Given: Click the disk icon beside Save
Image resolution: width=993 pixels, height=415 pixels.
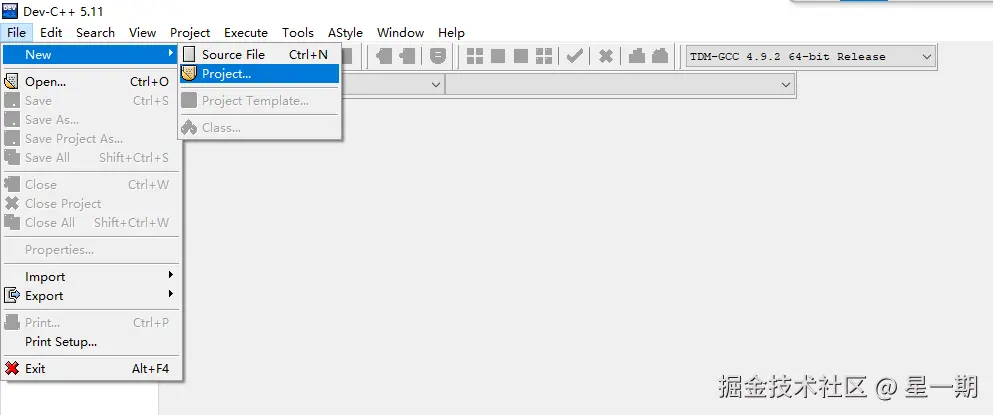Looking at the screenshot, I should pyautogui.click(x=11, y=100).
